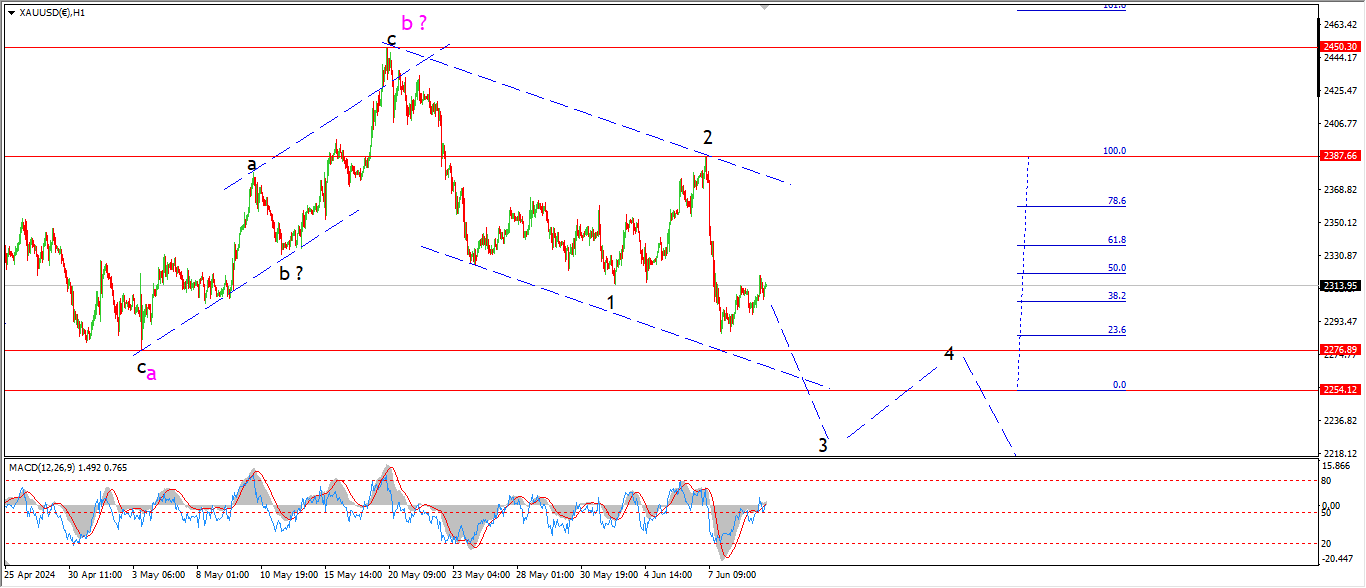Select the magenta 'b ?' wave label
The width and height of the screenshot is (1366, 588).
tap(414, 22)
